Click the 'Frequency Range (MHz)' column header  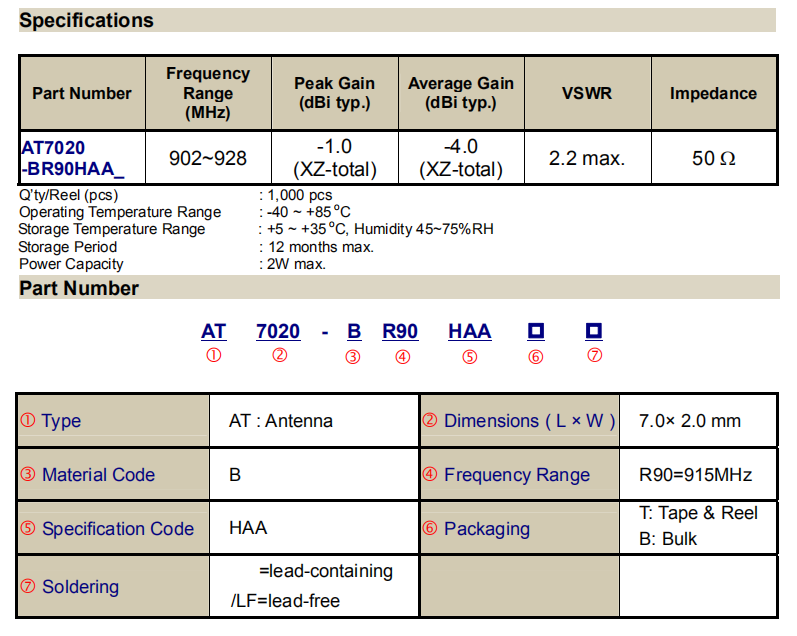tap(208, 93)
